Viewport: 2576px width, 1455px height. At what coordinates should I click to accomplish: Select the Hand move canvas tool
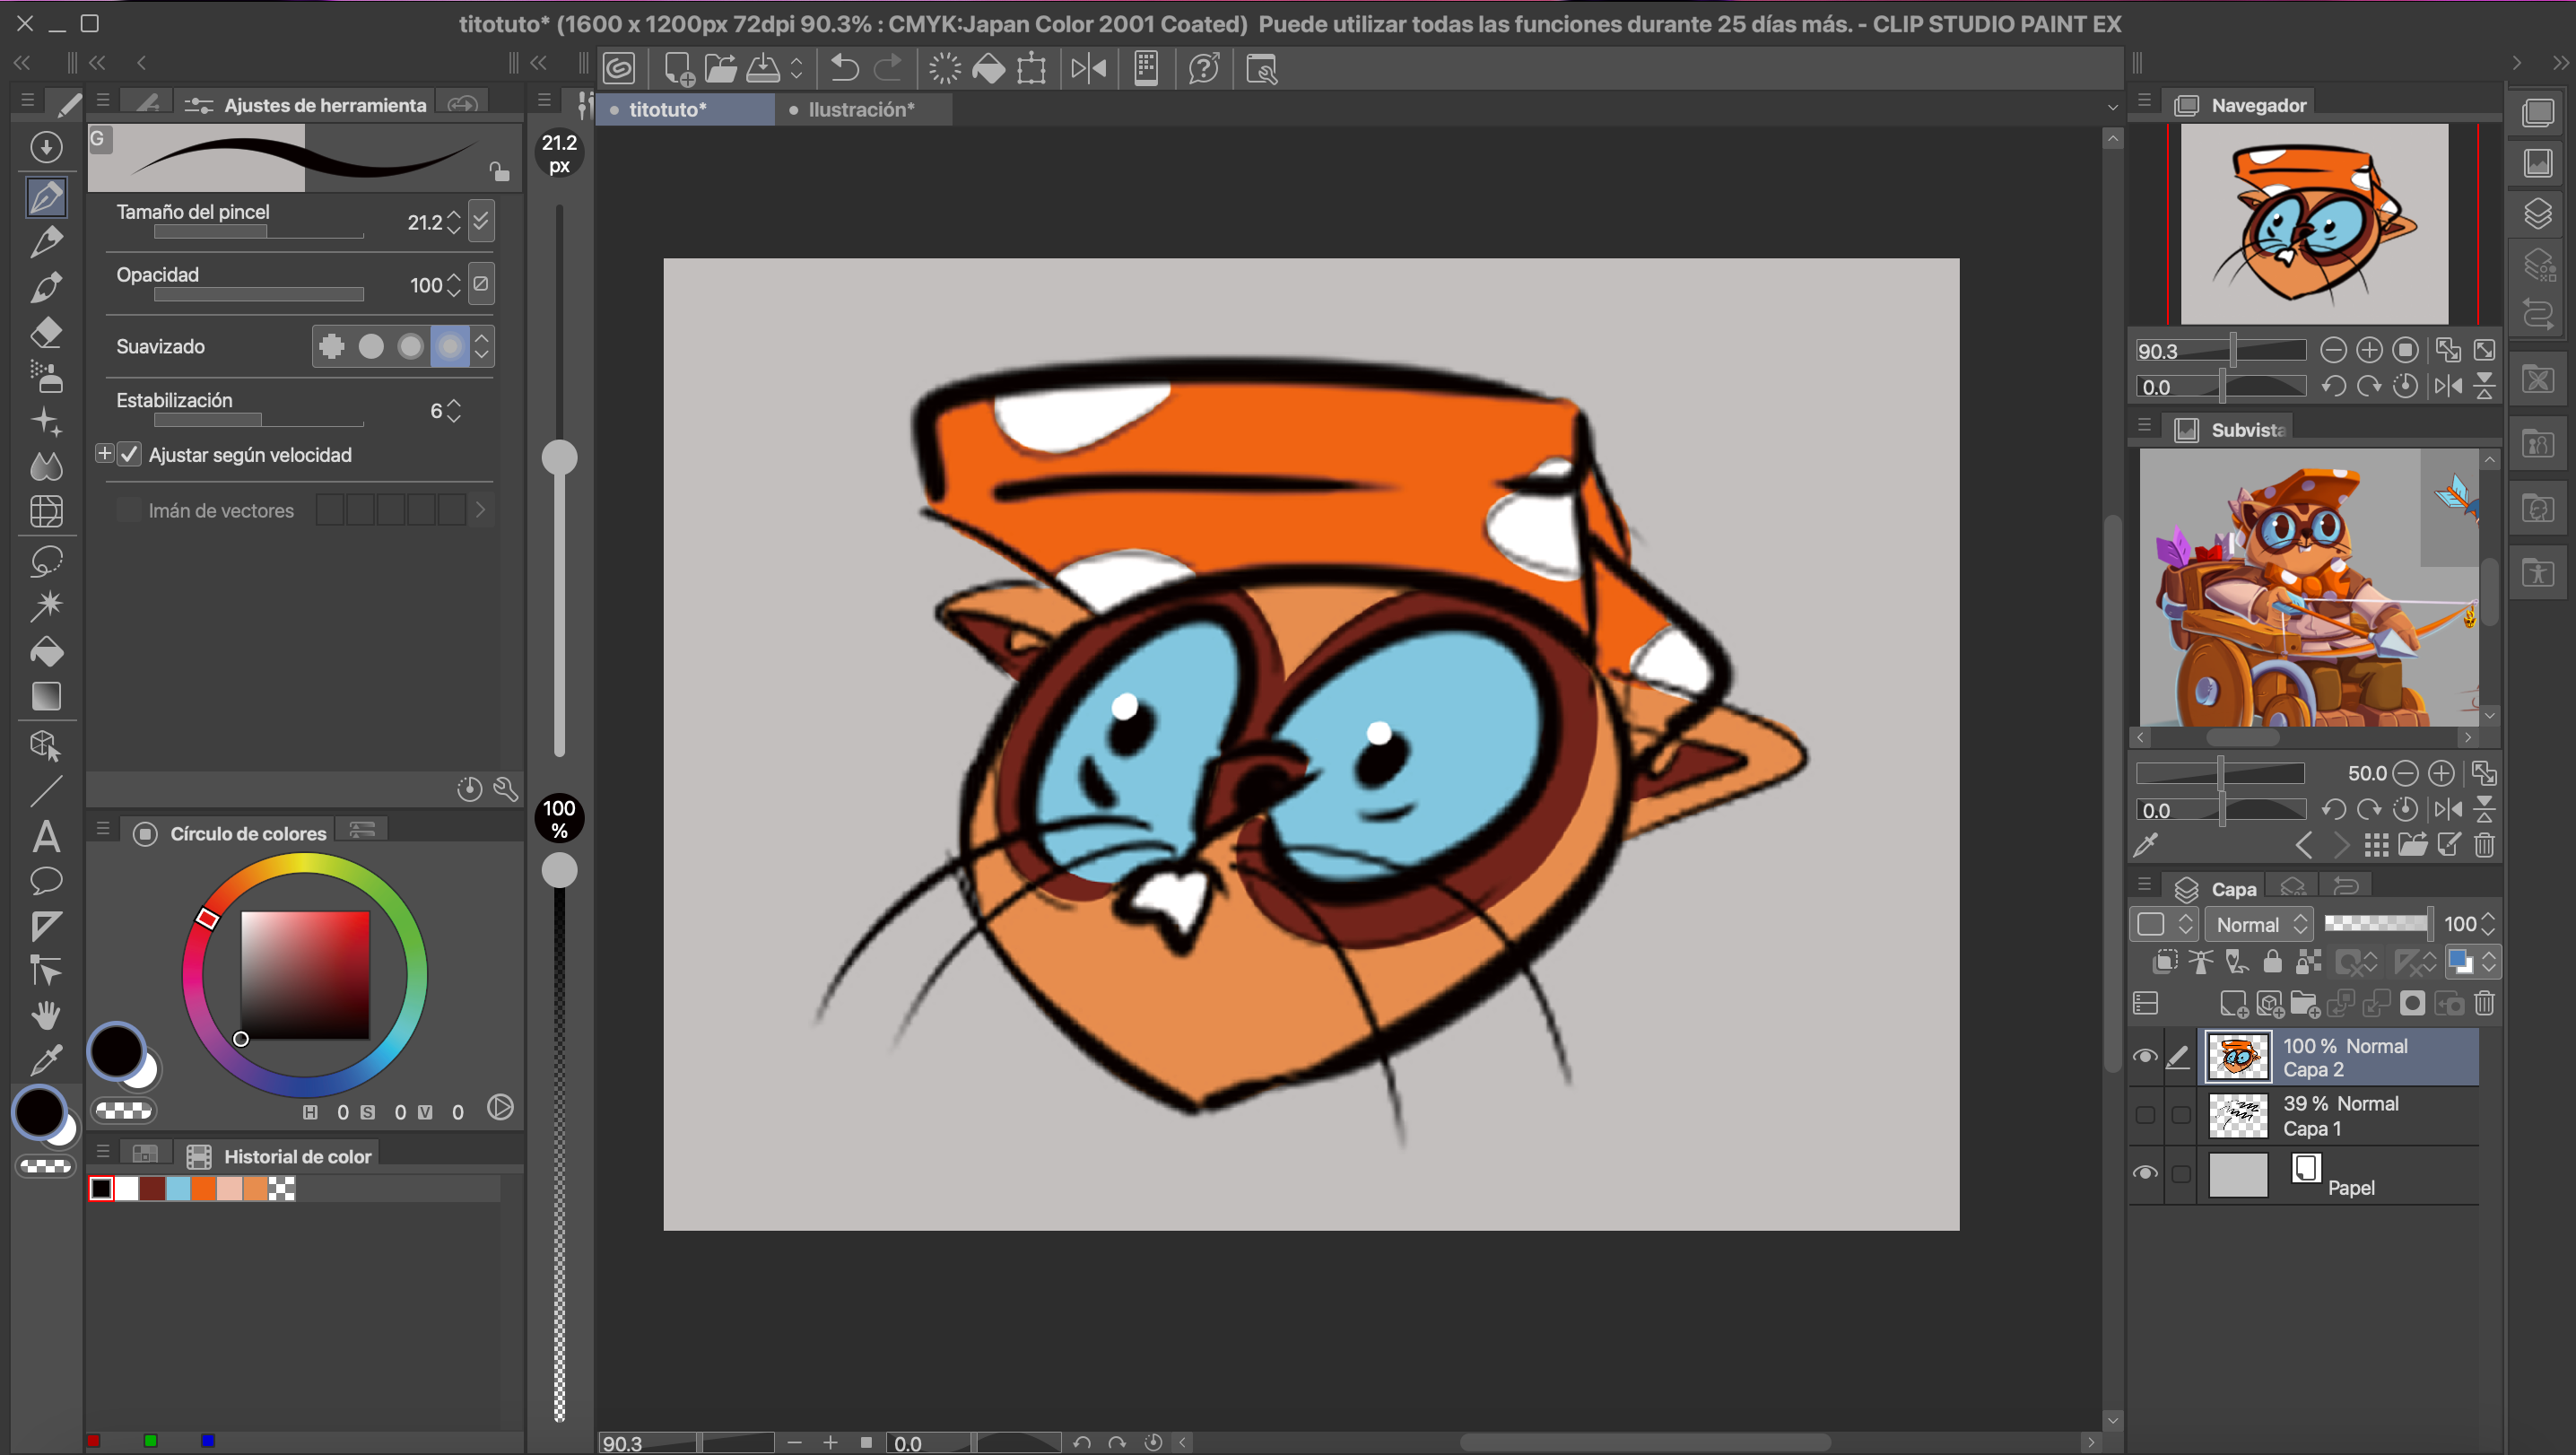point(46,1015)
